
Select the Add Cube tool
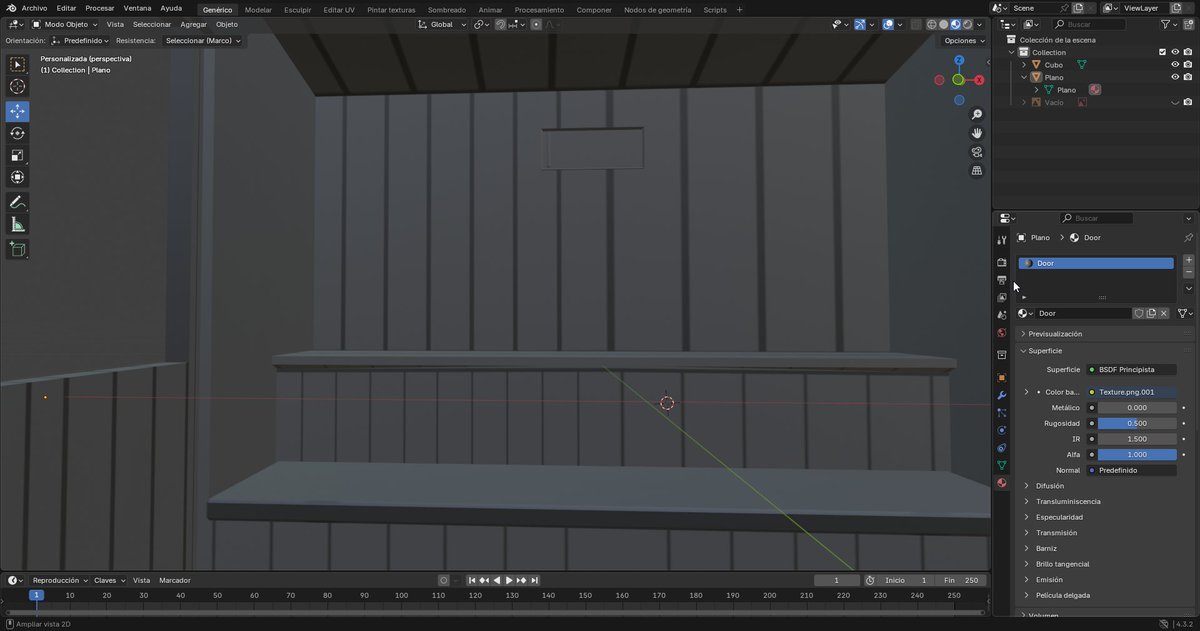pyautogui.click(x=17, y=249)
